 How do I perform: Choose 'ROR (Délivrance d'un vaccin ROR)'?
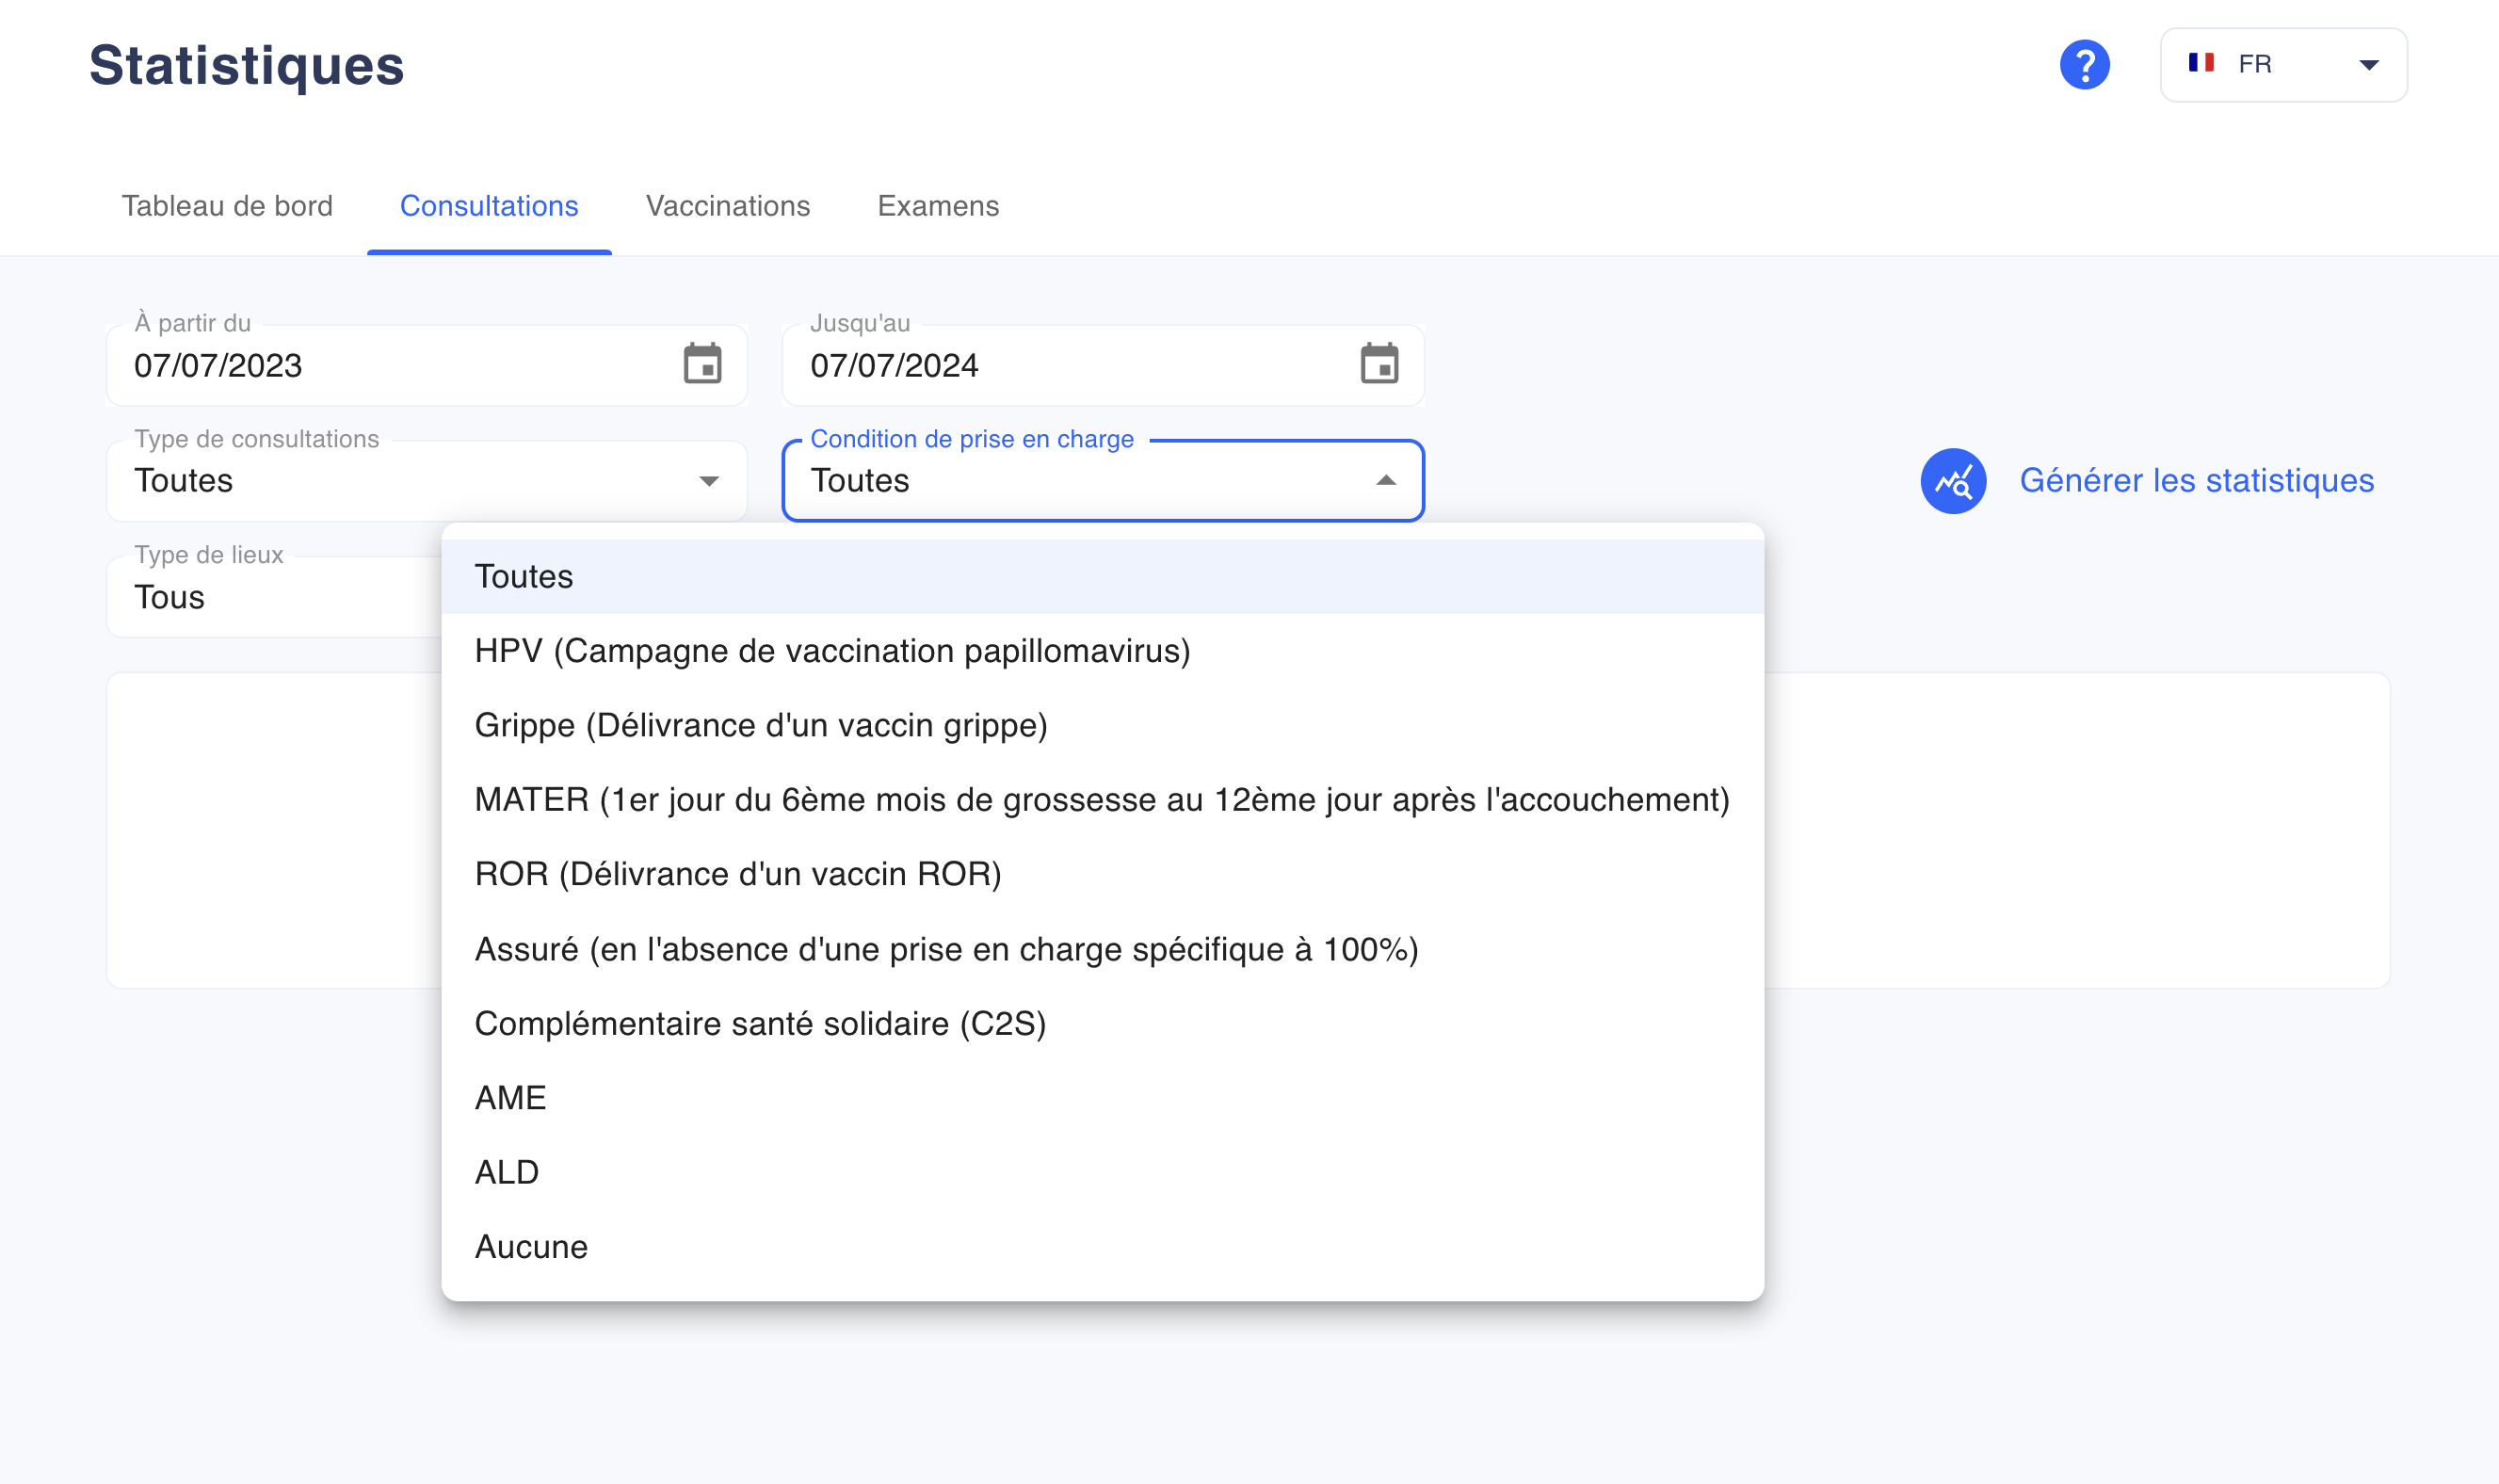tap(1102, 874)
